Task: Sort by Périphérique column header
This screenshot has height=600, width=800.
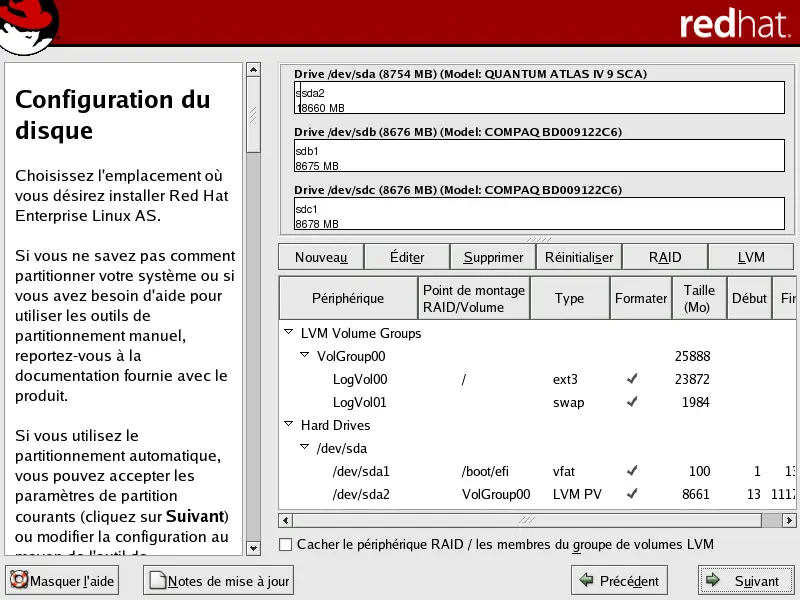Action: (347, 298)
